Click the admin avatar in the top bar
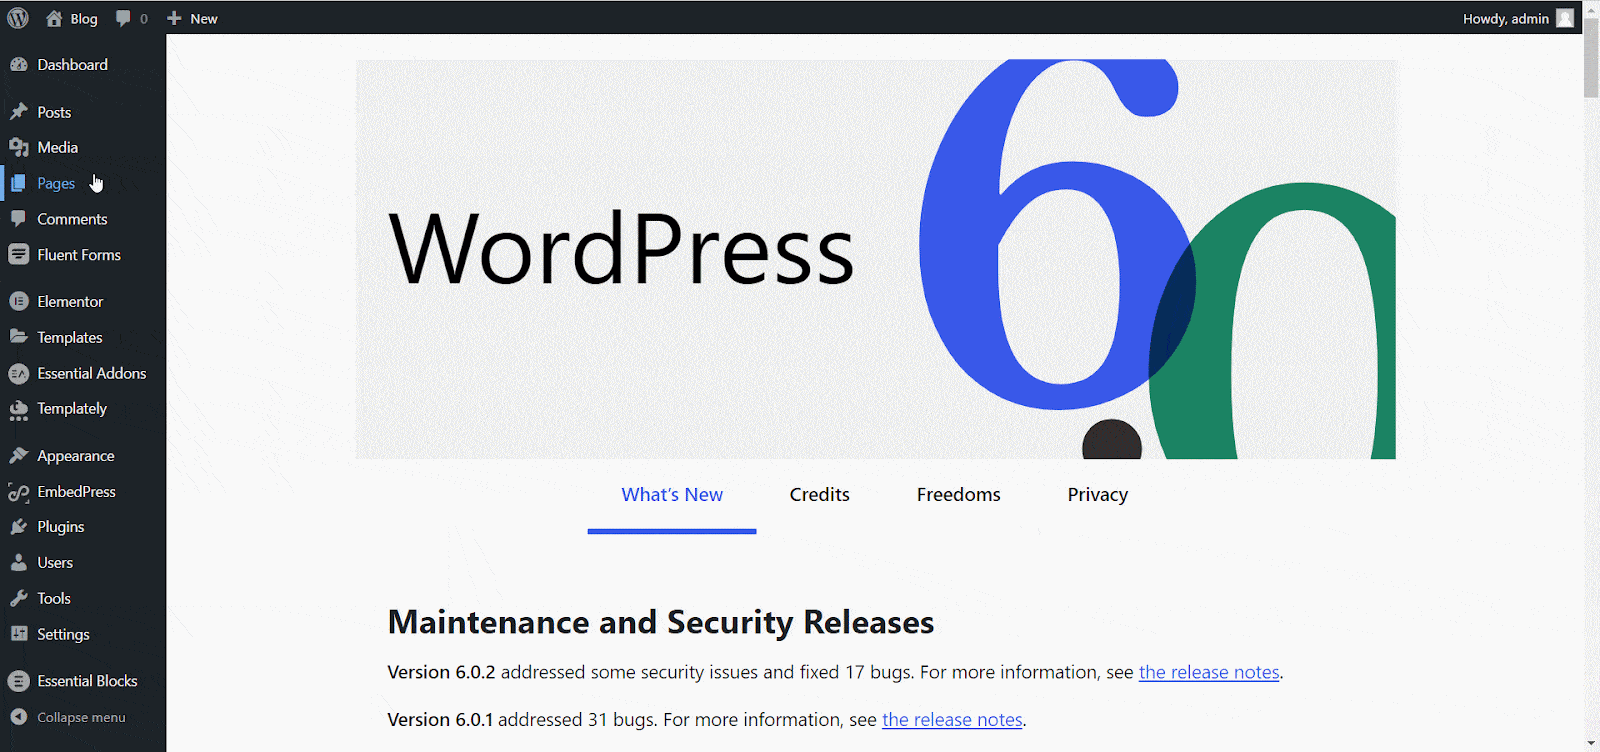 click(x=1565, y=18)
